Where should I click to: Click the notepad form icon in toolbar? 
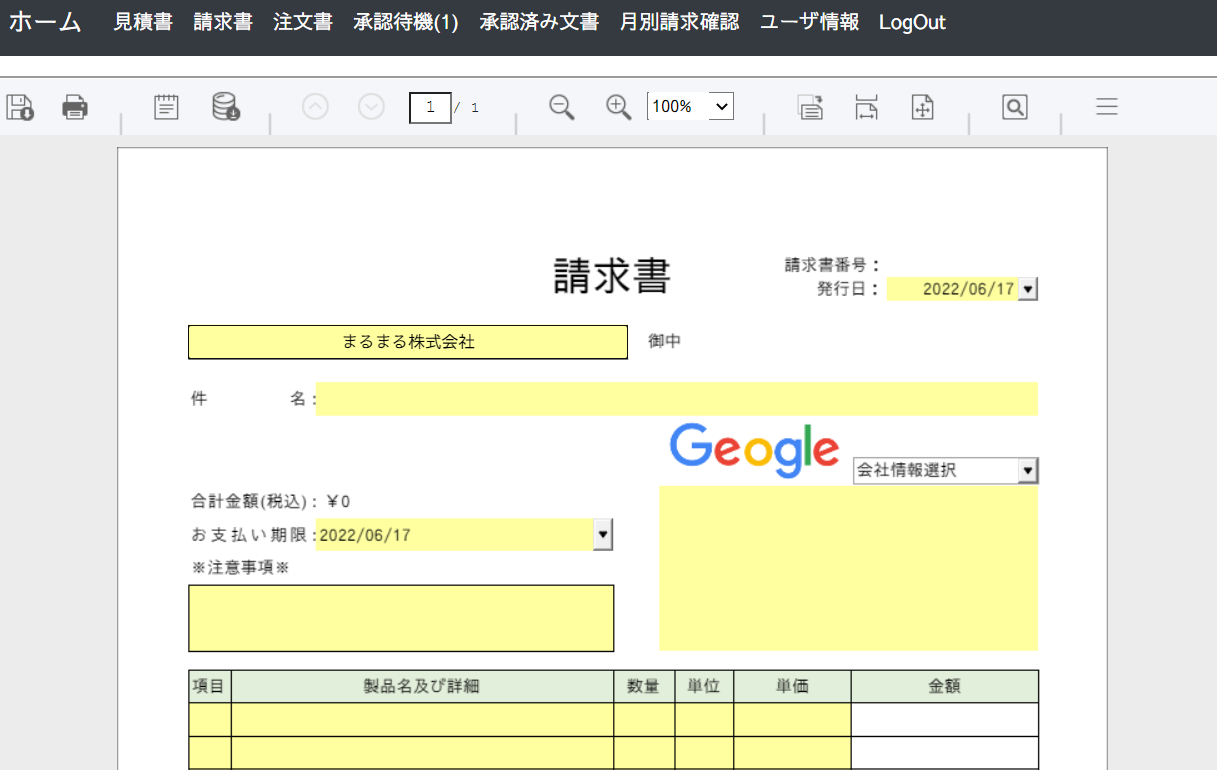pos(166,107)
